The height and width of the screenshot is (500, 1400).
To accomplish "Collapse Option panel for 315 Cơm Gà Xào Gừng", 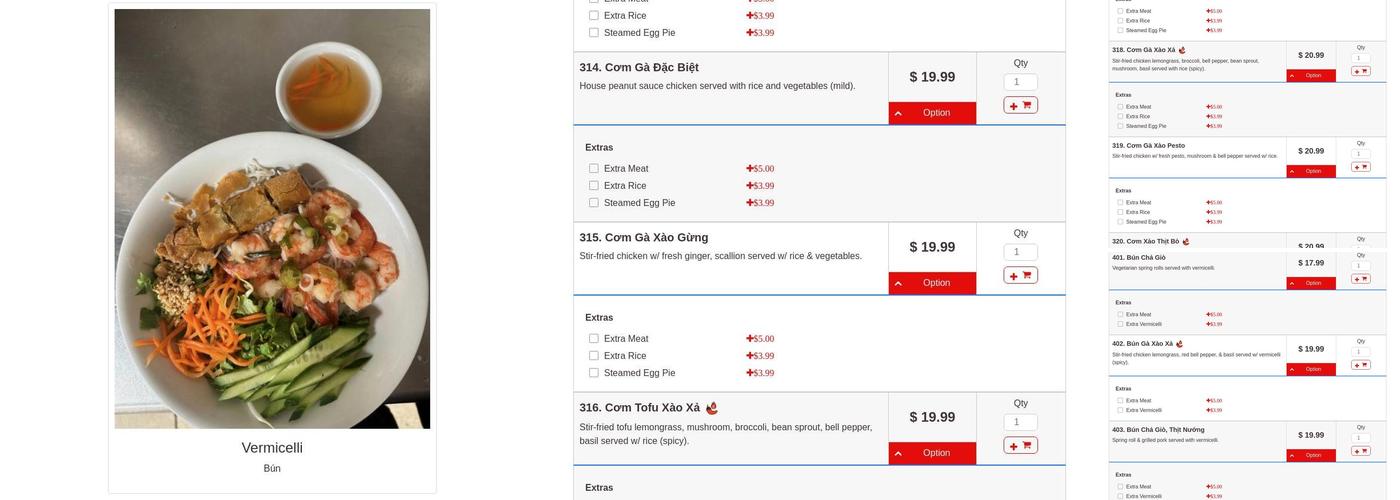I will click(932, 283).
